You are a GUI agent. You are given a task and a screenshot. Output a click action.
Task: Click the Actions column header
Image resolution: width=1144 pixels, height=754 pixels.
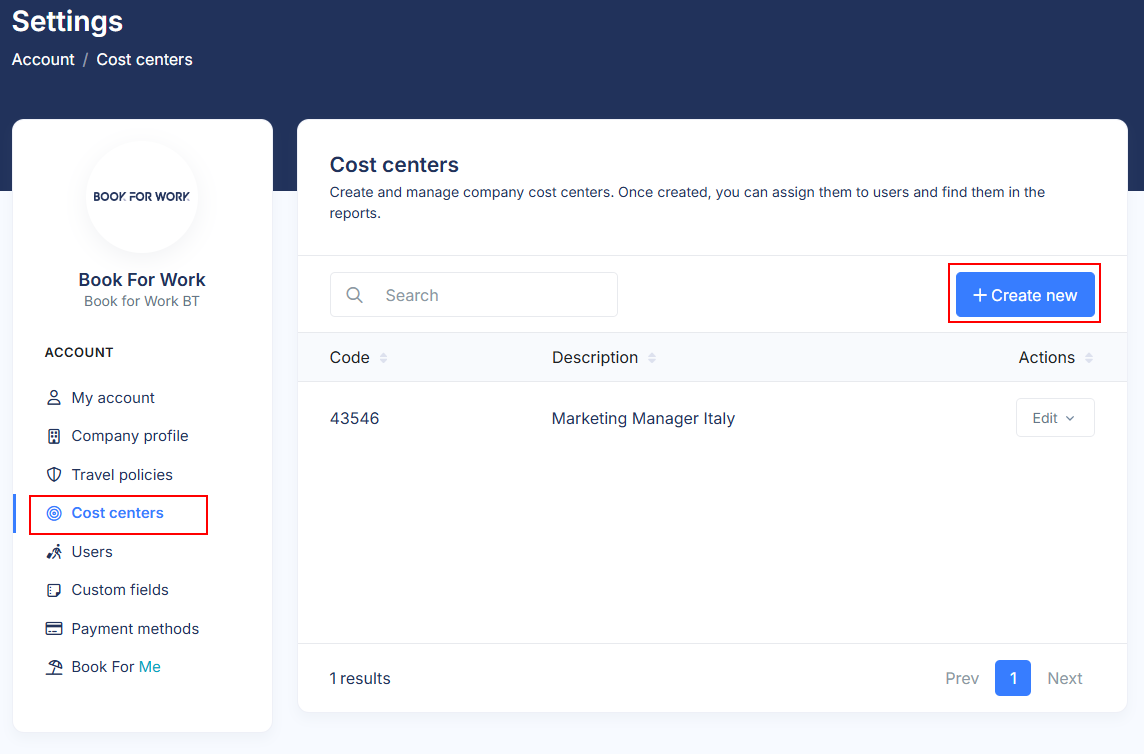pos(1046,358)
